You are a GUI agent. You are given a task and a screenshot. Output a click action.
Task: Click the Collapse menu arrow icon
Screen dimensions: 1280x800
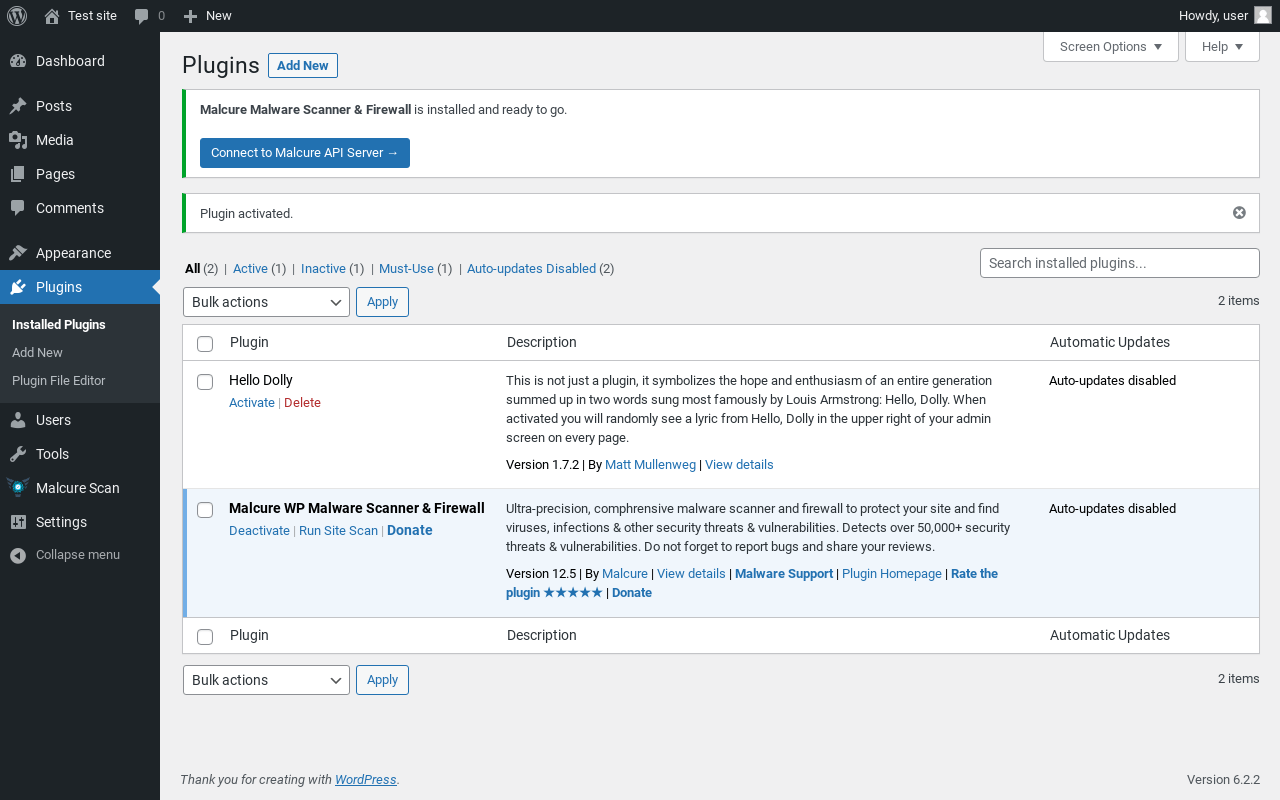18,555
